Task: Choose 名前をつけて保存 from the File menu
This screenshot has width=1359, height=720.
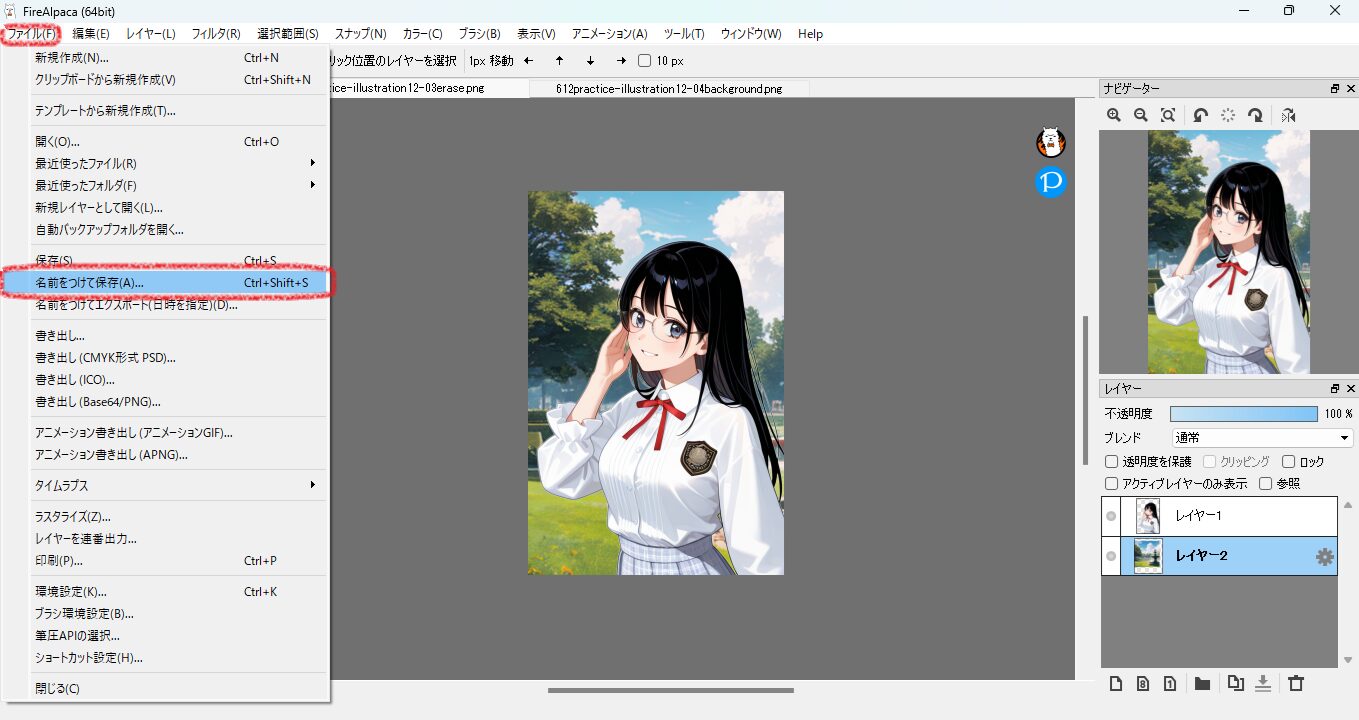Action: (168, 283)
